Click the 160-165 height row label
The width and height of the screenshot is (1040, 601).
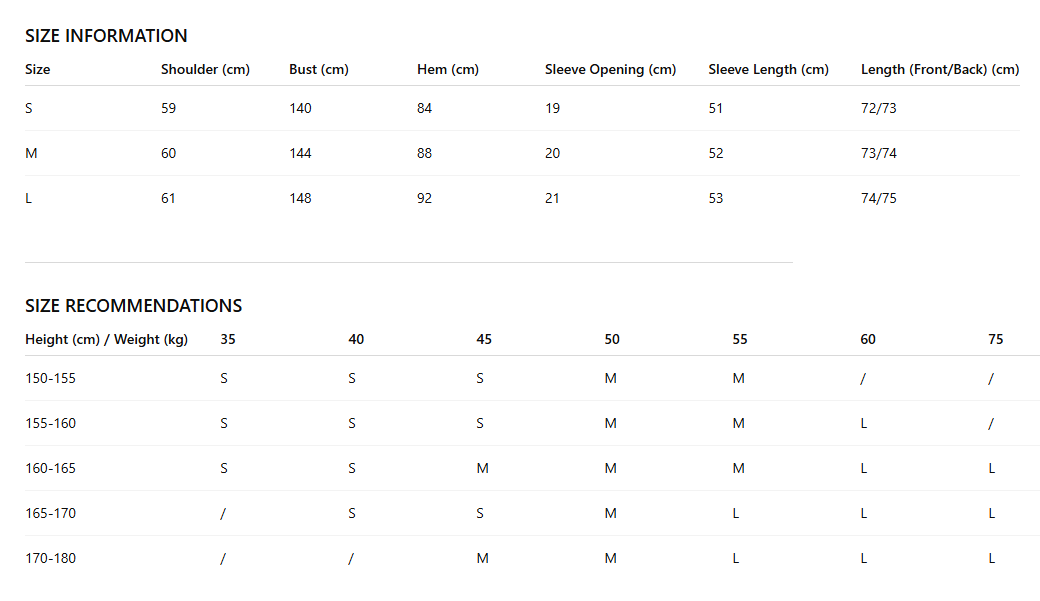point(50,468)
